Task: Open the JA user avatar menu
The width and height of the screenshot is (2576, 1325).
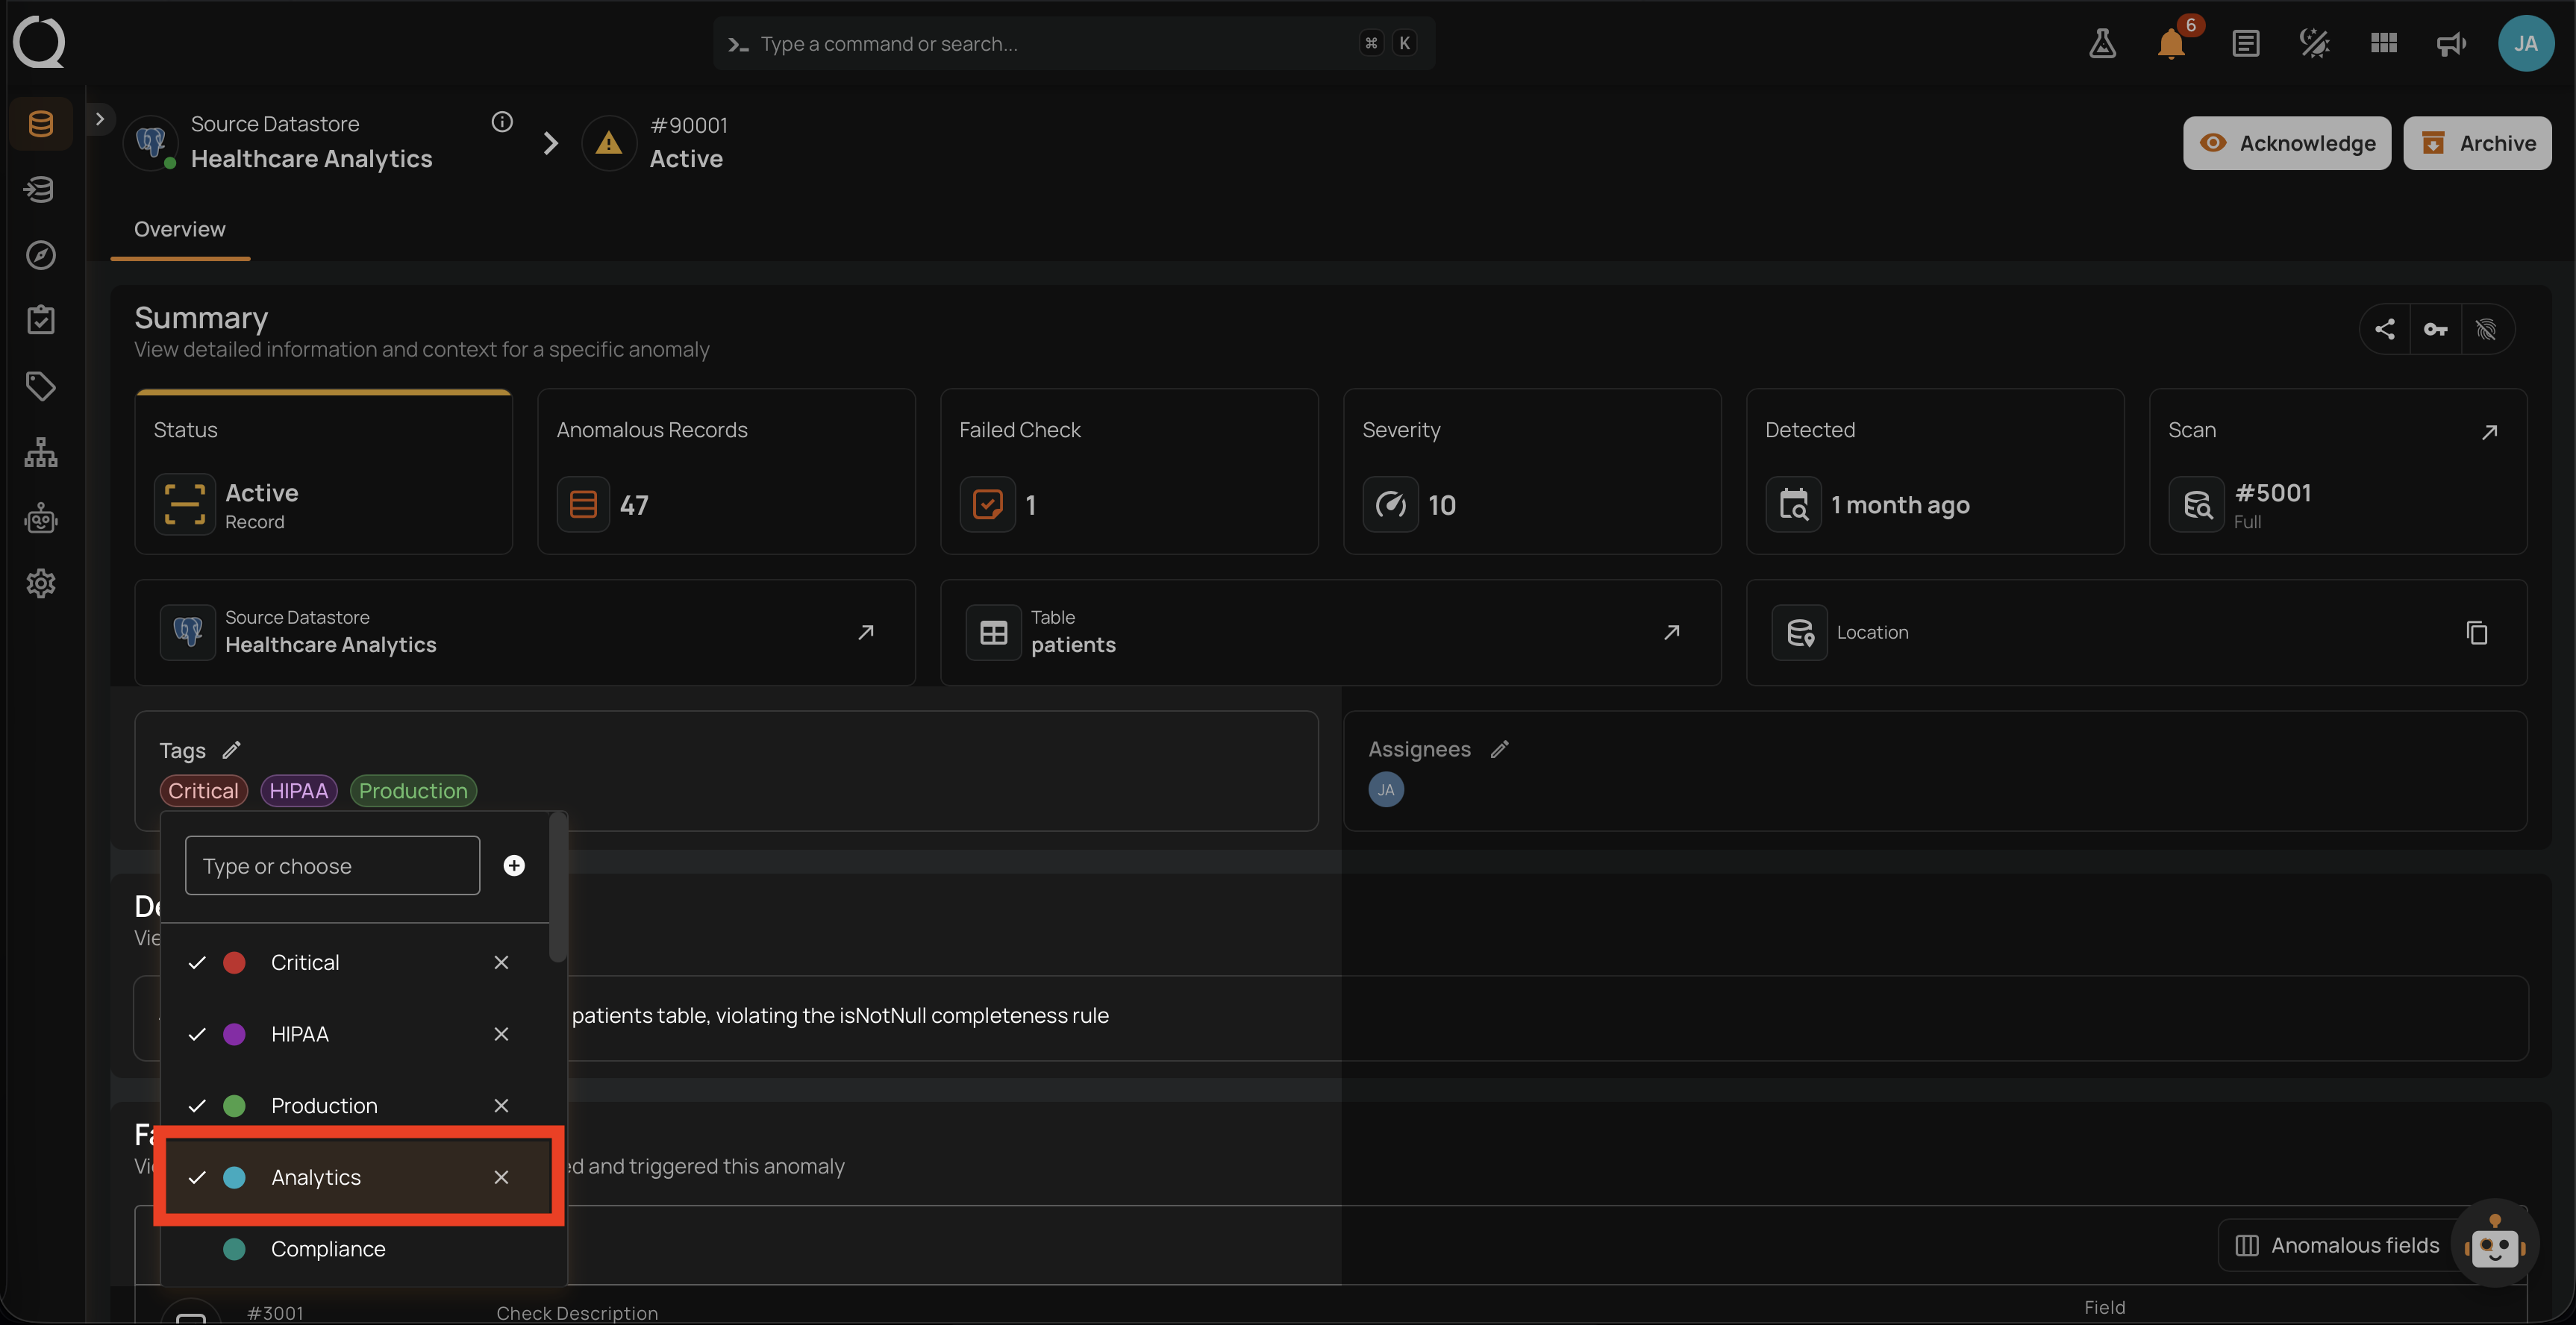Action: [x=2526, y=43]
